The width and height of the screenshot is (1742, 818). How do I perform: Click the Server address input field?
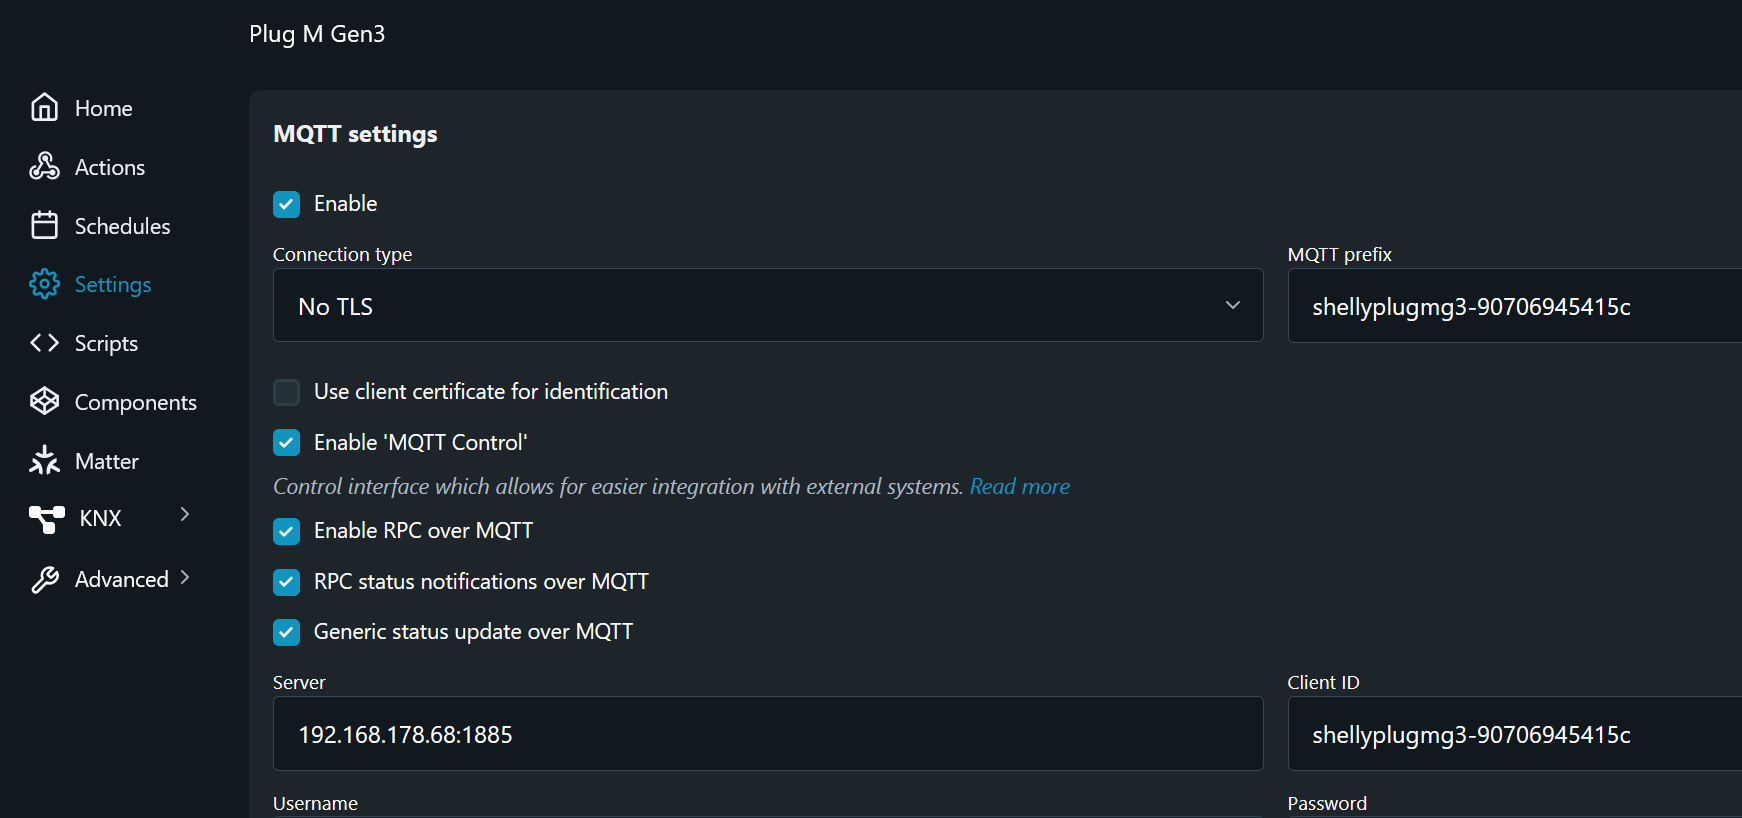click(767, 734)
